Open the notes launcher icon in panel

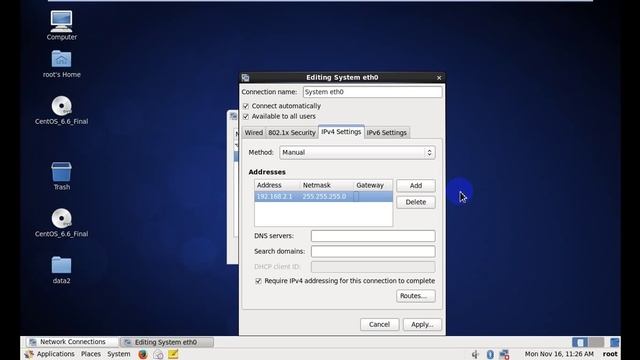[x=173, y=354]
